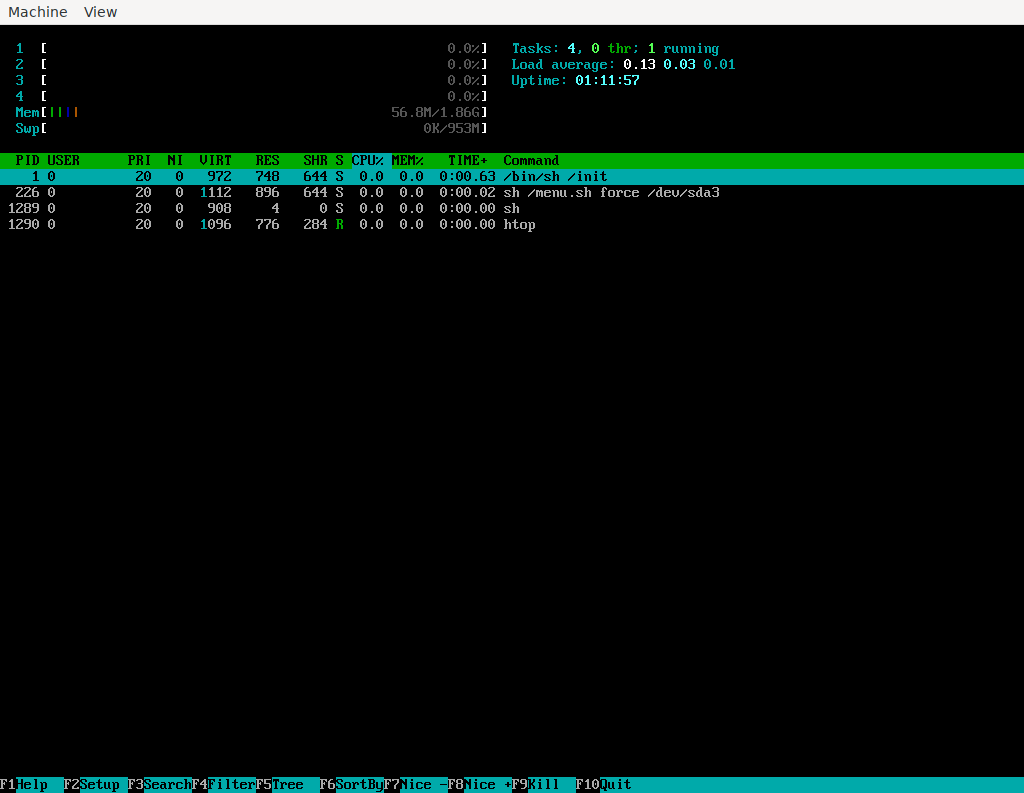Sort by the SHR column header

click(315, 161)
